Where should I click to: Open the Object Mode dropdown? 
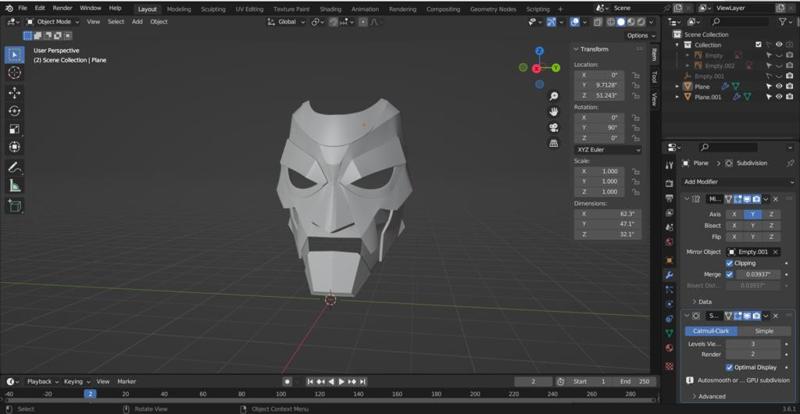click(53, 21)
